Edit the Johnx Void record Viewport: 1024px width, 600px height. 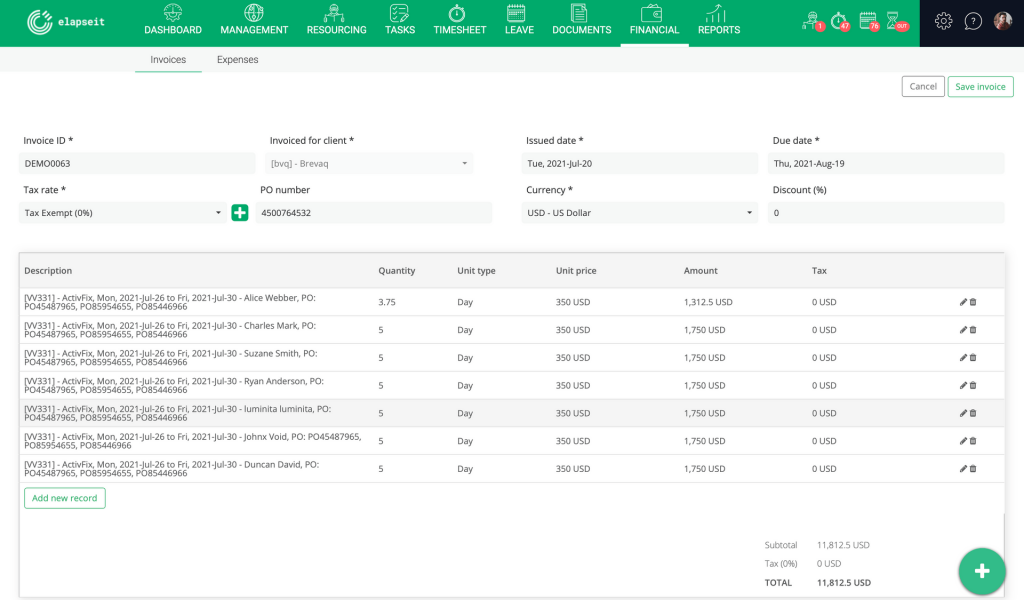pyautogui.click(x=963, y=441)
